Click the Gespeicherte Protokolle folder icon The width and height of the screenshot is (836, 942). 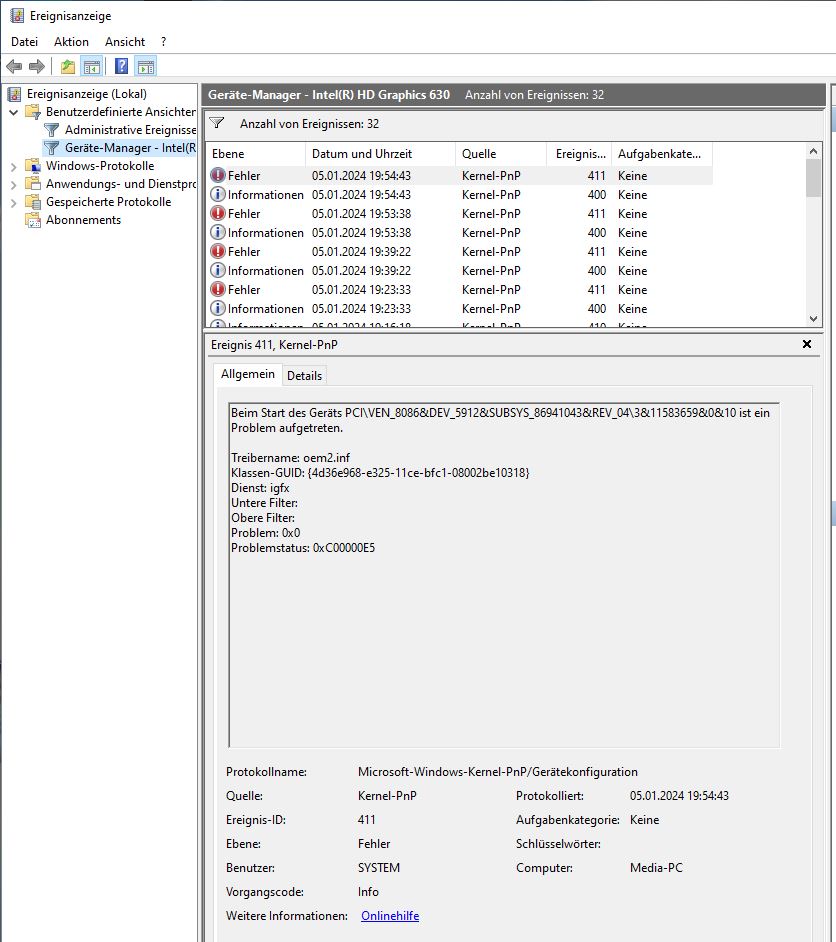pos(33,202)
